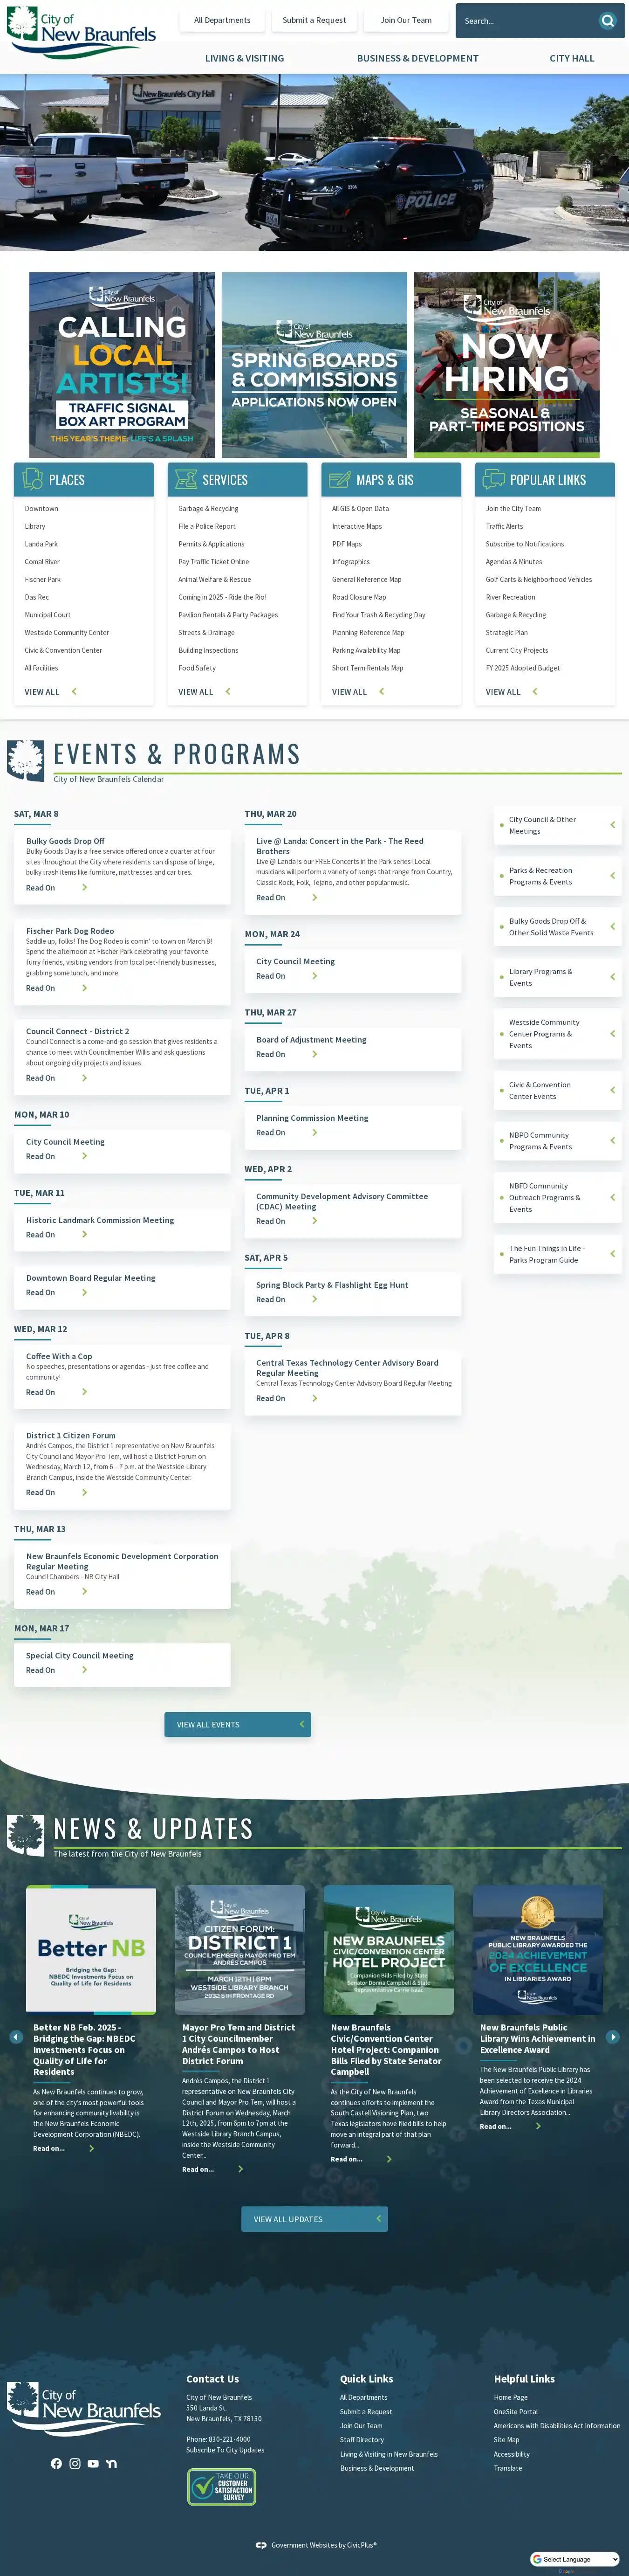Click the footer City of New Braunfels logo
629x2576 pixels.
[84, 2408]
